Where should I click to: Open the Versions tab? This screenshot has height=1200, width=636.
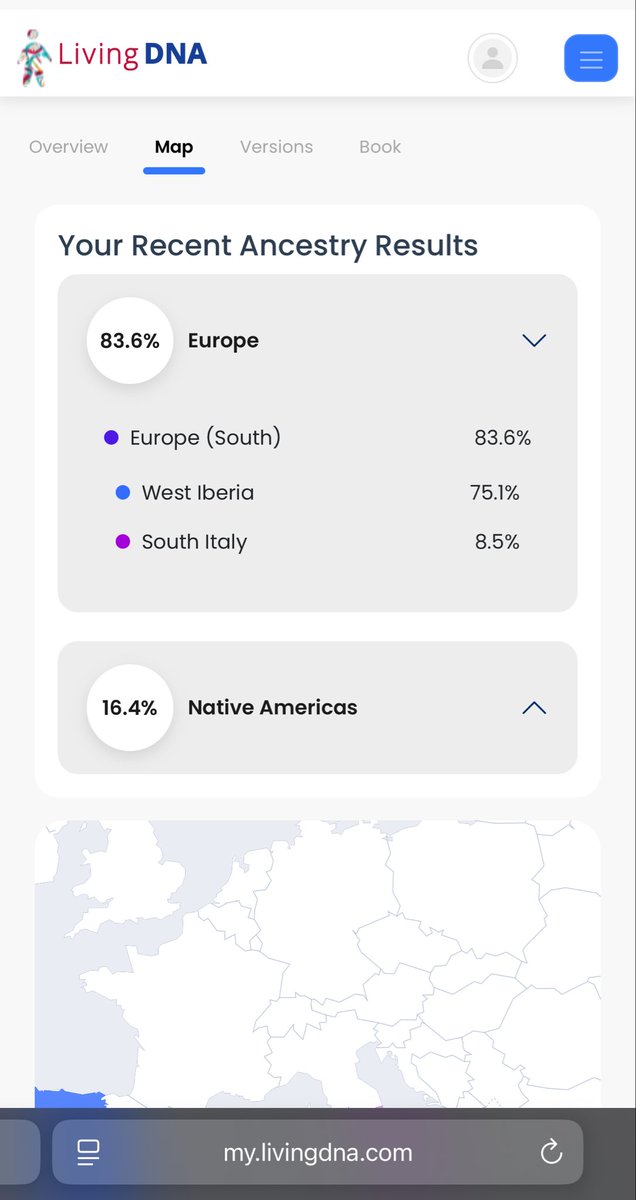point(276,147)
